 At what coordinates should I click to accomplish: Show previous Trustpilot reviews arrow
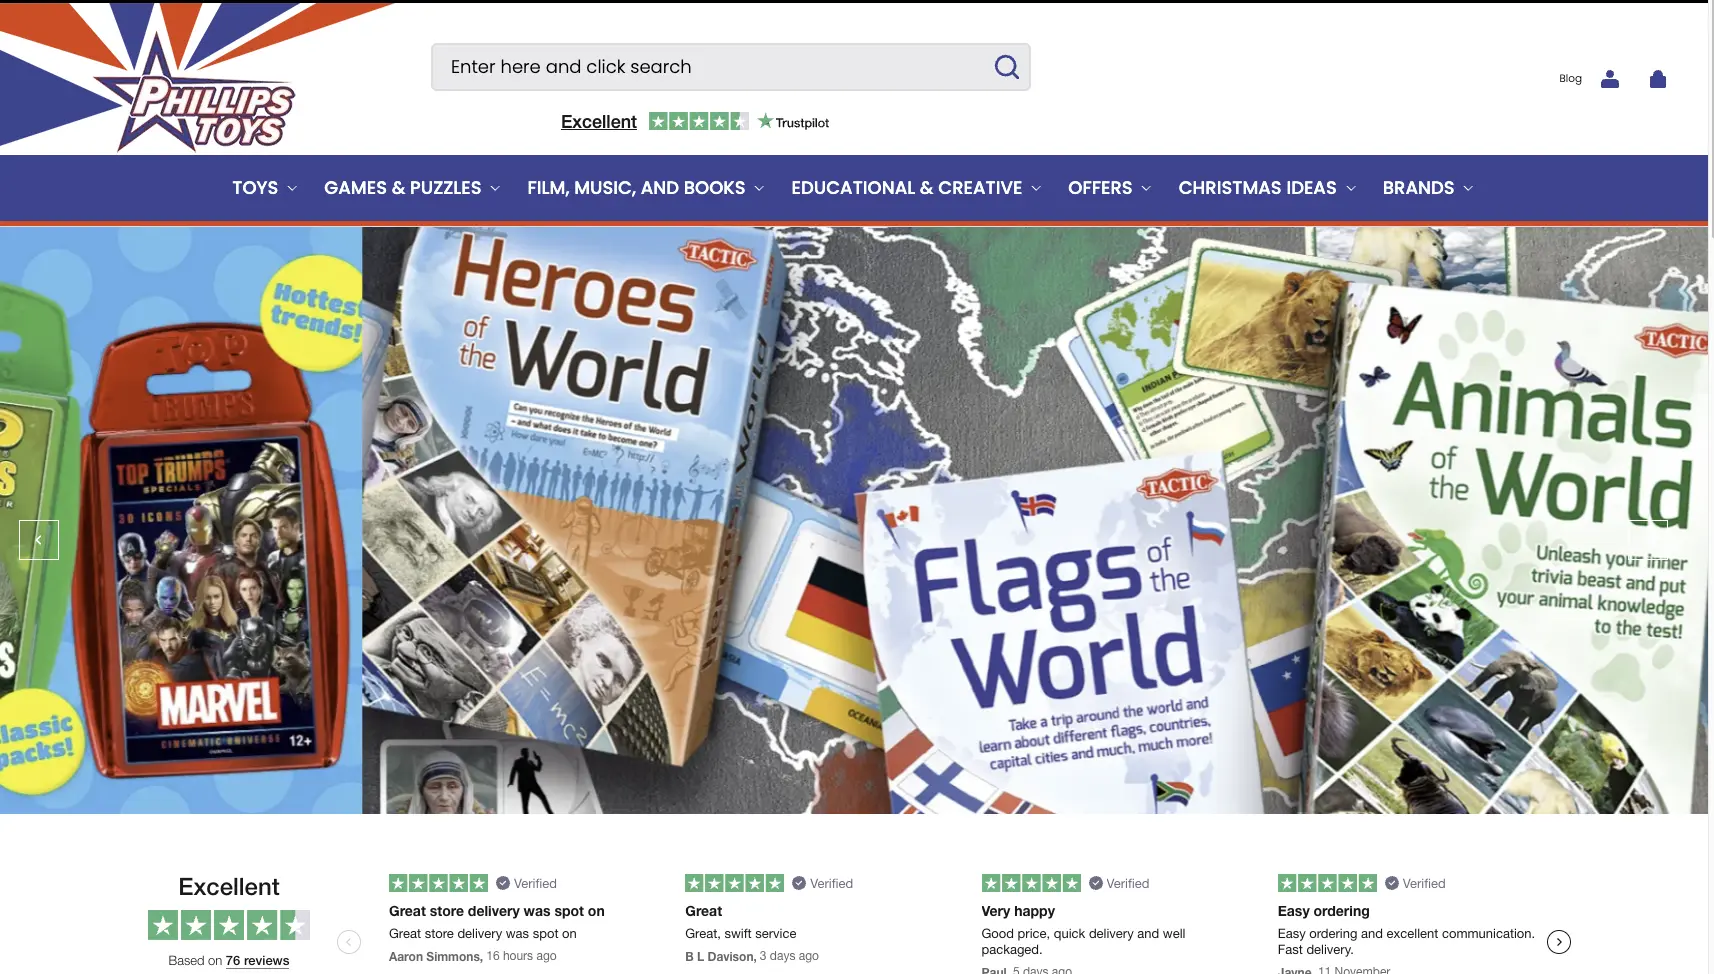point(349,942)
